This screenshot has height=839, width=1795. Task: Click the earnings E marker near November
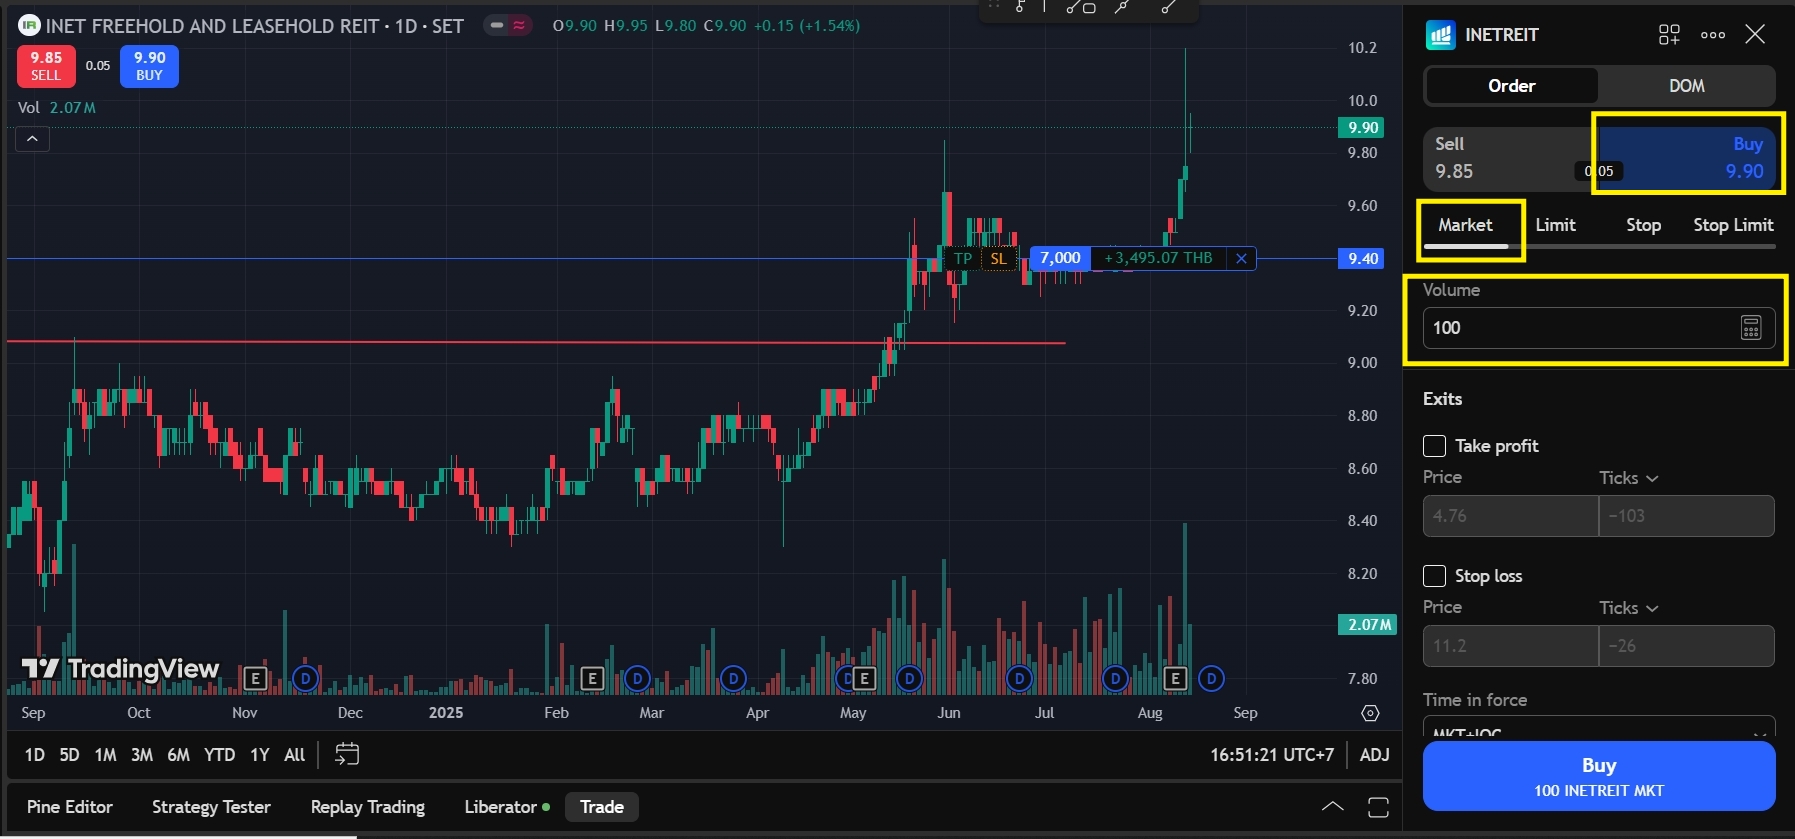coord(255,679)
